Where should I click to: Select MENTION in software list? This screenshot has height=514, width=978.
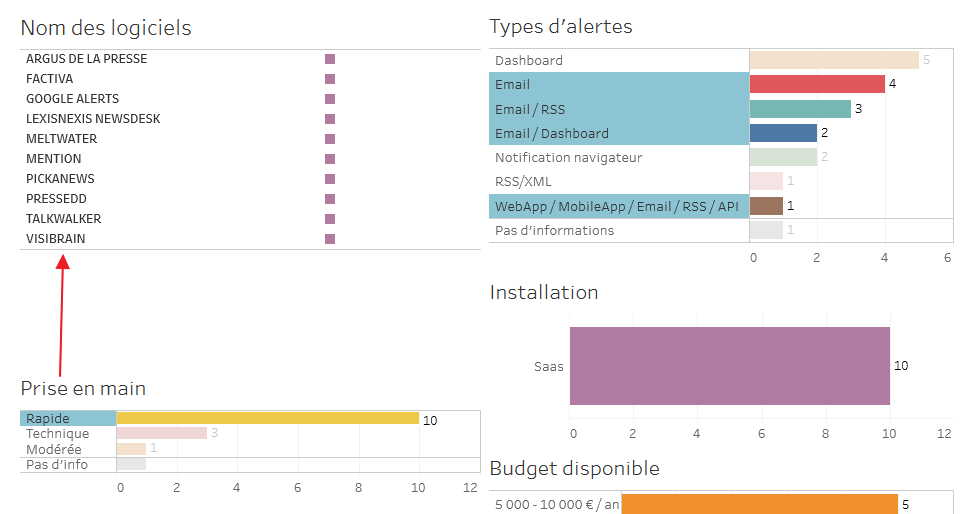point(54,158)
